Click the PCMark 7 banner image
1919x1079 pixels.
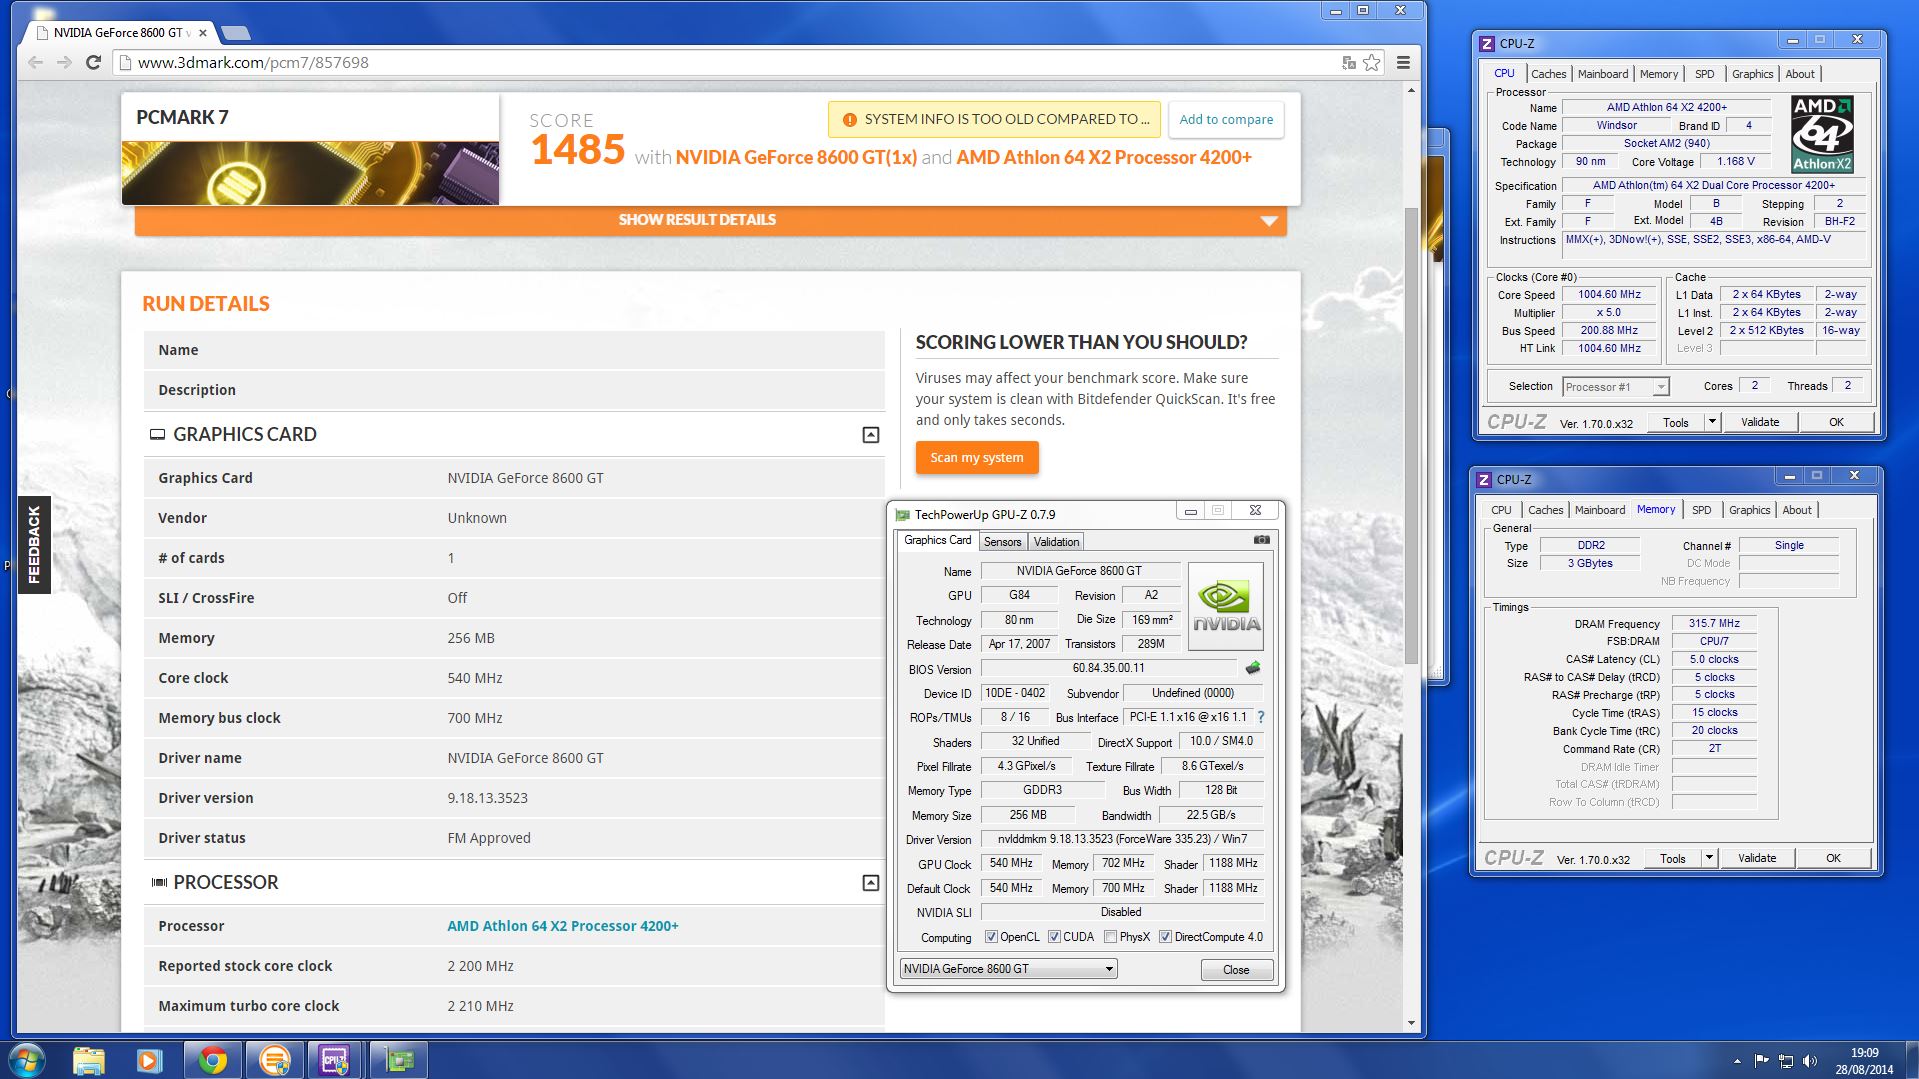point(310,173)
